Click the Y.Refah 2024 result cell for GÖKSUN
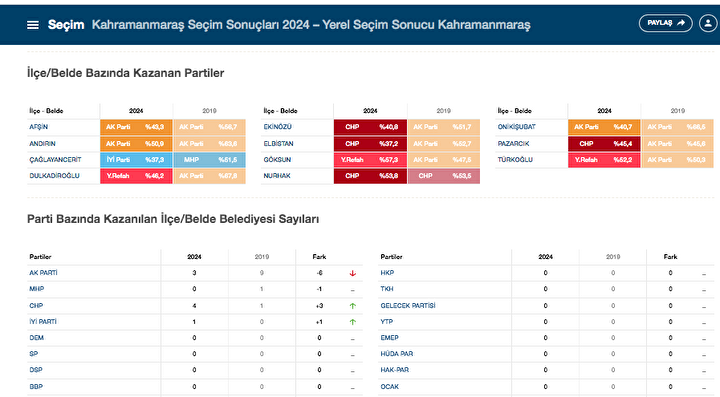 point(370,160)
